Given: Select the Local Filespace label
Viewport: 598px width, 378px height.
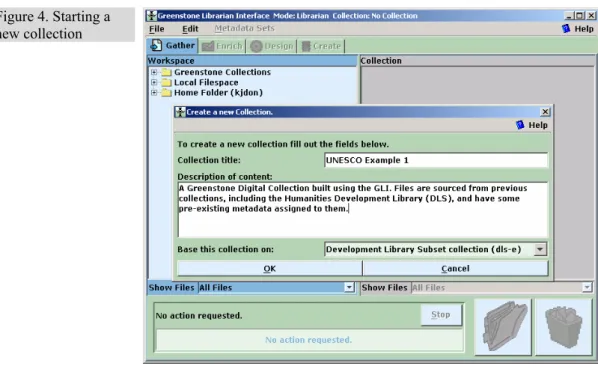Looking at the screenshot, I should click(206, 82).
